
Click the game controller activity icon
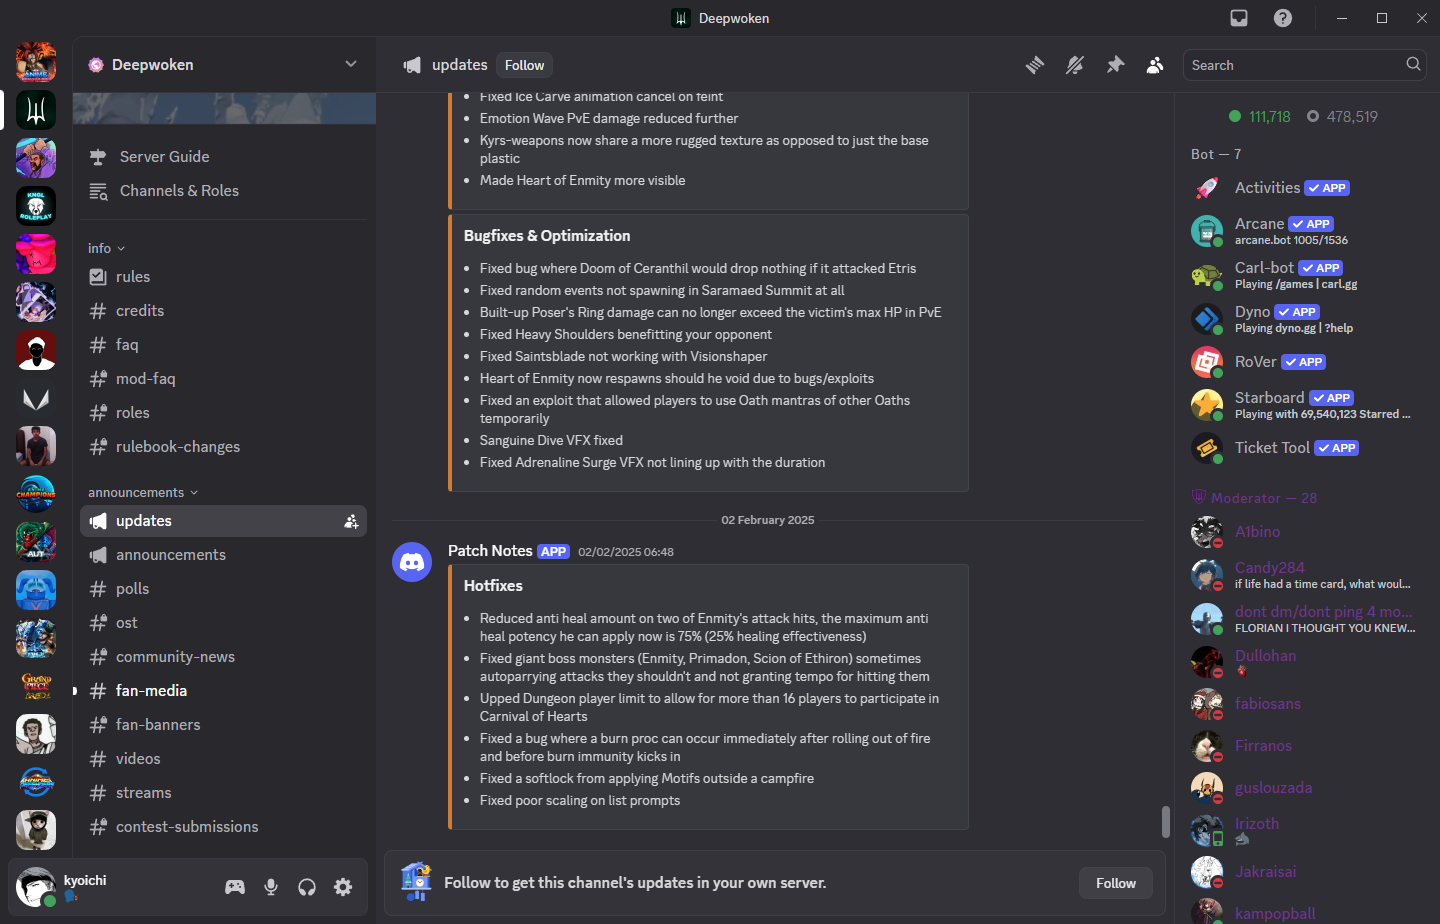(235, 887)
